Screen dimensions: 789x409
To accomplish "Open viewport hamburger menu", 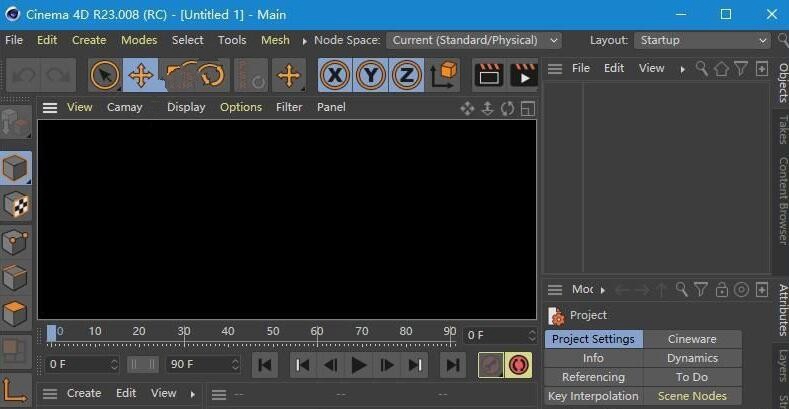I will [x=50, y=108].
